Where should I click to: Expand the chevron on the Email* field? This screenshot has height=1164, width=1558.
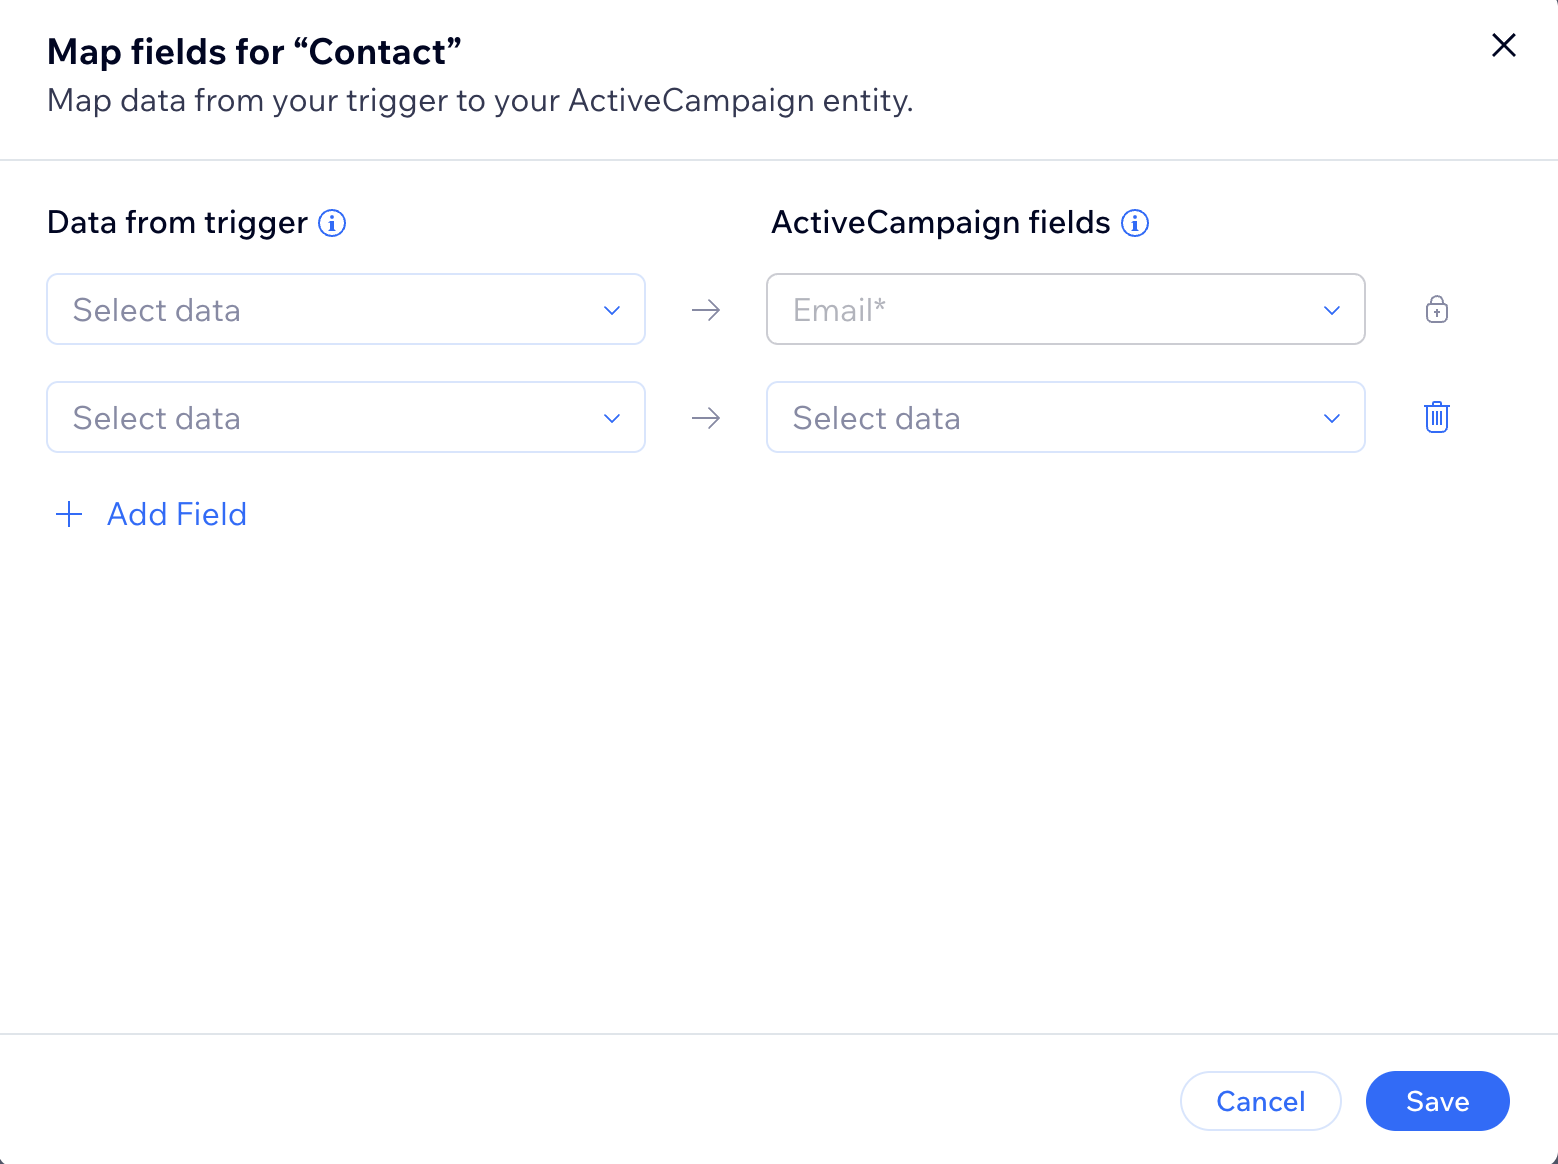click(1332, 311)
